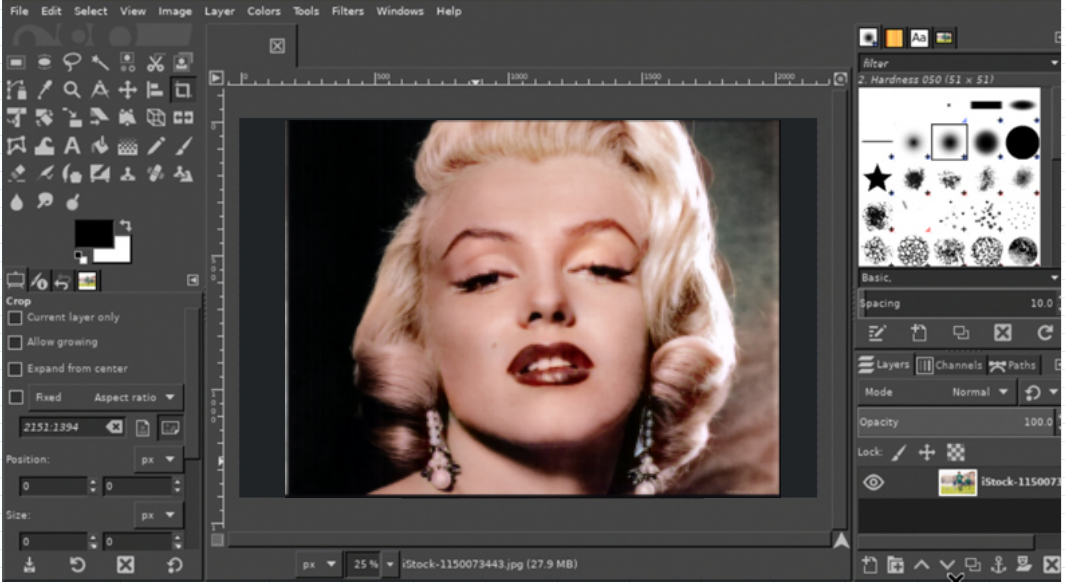The image size is (1065, 583).
Task: Enable the Current layer only checkbox
Action: [15, 317]
